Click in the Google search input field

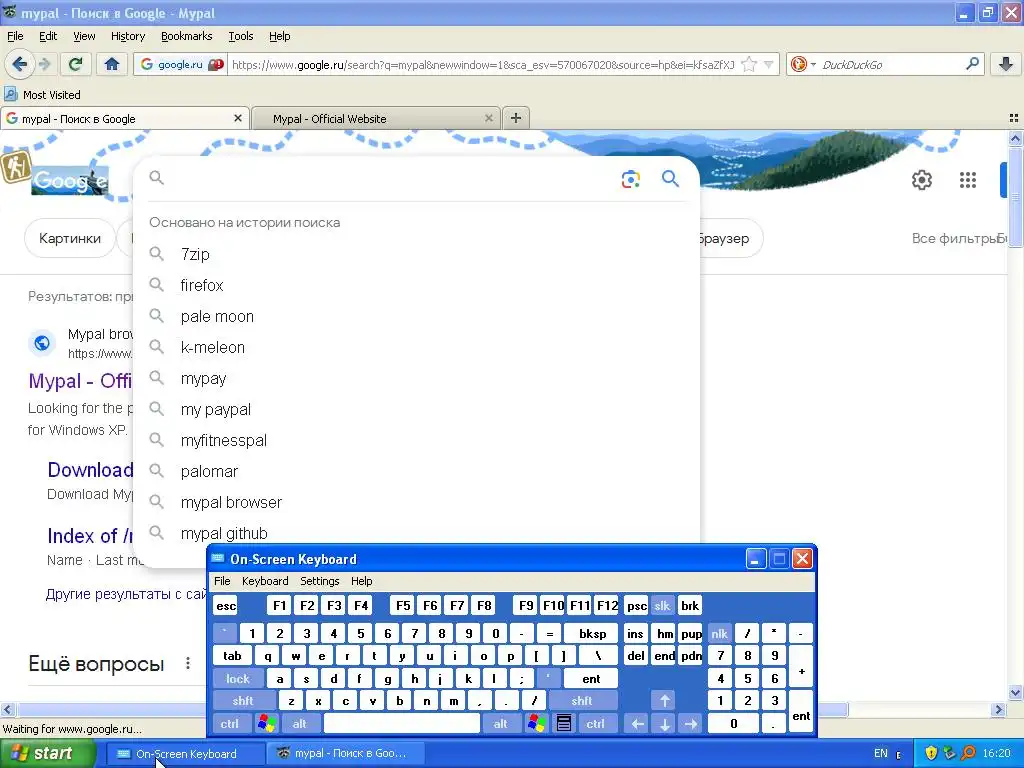click(x=392, y=178)
